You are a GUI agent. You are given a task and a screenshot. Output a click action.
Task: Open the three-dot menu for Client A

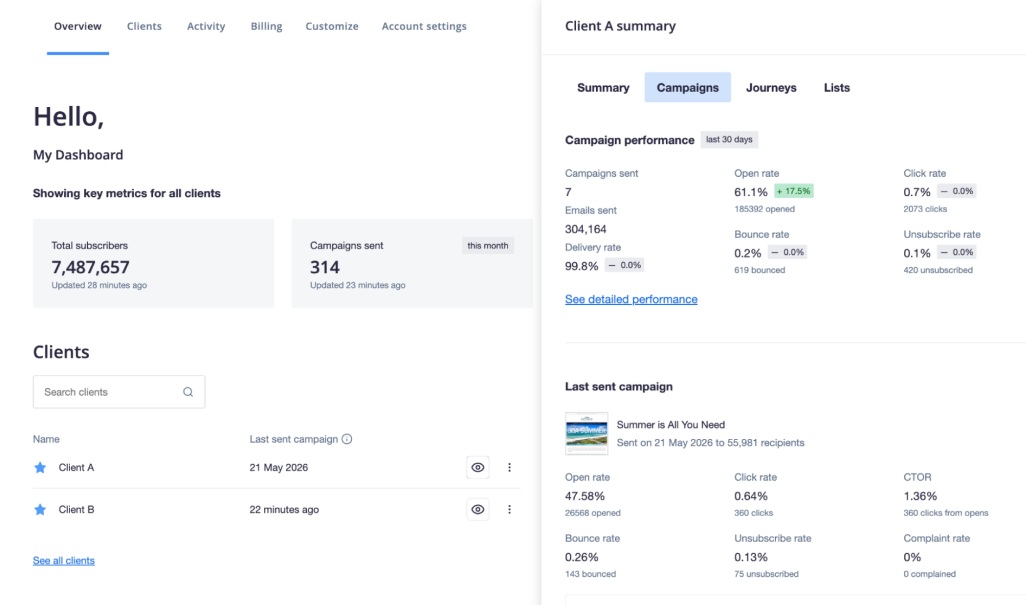coord(509,468)
